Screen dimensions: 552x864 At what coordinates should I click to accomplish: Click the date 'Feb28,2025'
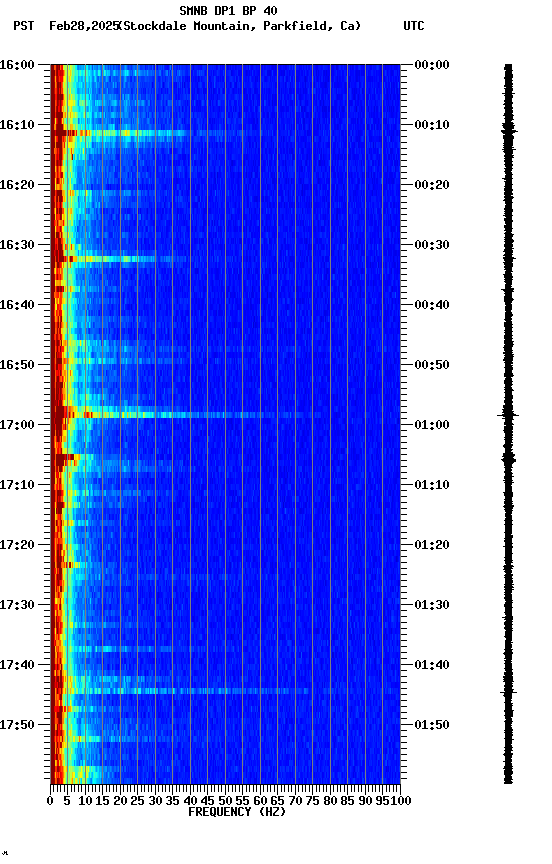84,26
